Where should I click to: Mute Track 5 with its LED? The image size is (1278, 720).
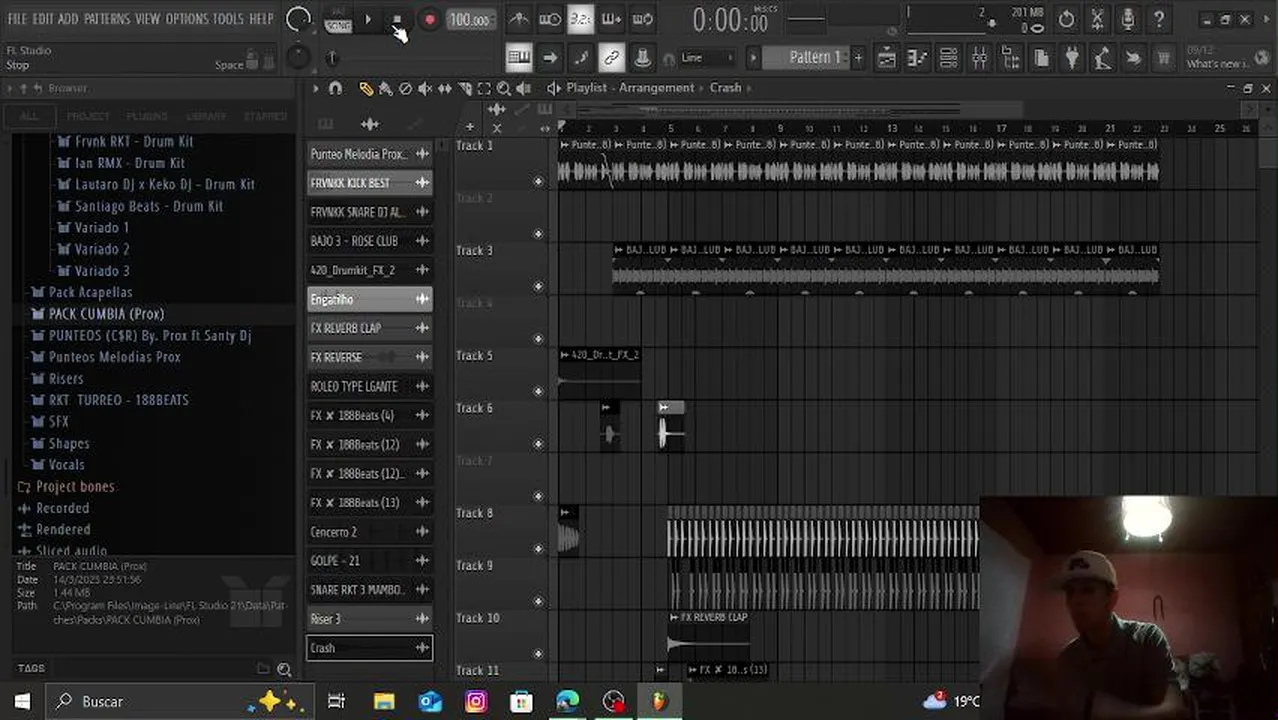(x=538, y=391)
